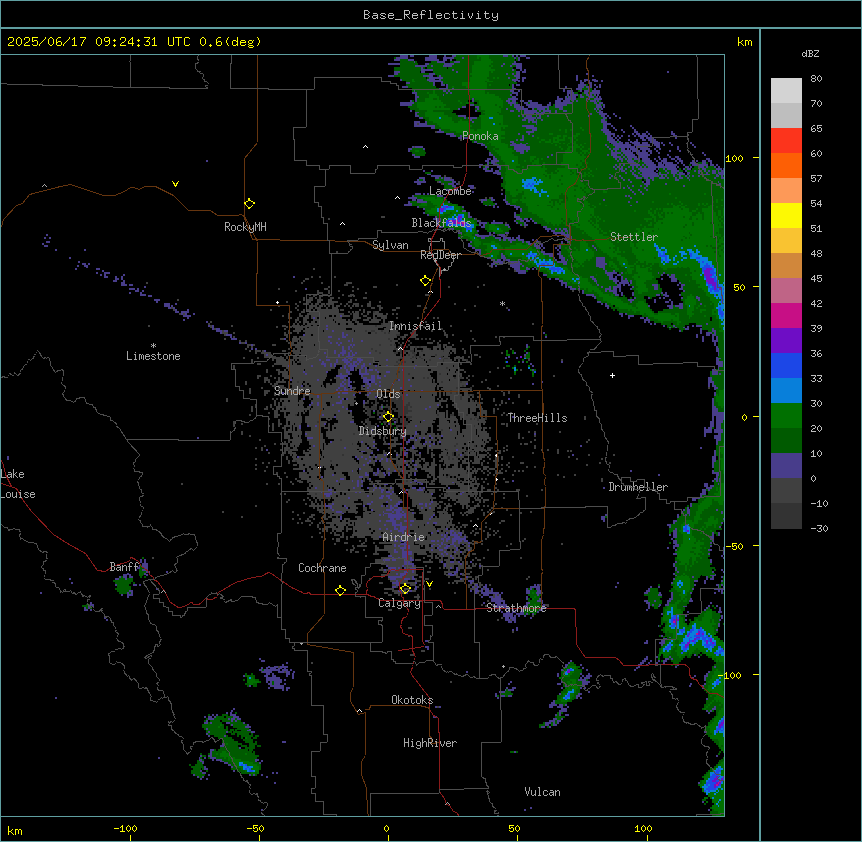
Task: Pick the dark orange swatch between 60 and 57
Action: [786, 165]
